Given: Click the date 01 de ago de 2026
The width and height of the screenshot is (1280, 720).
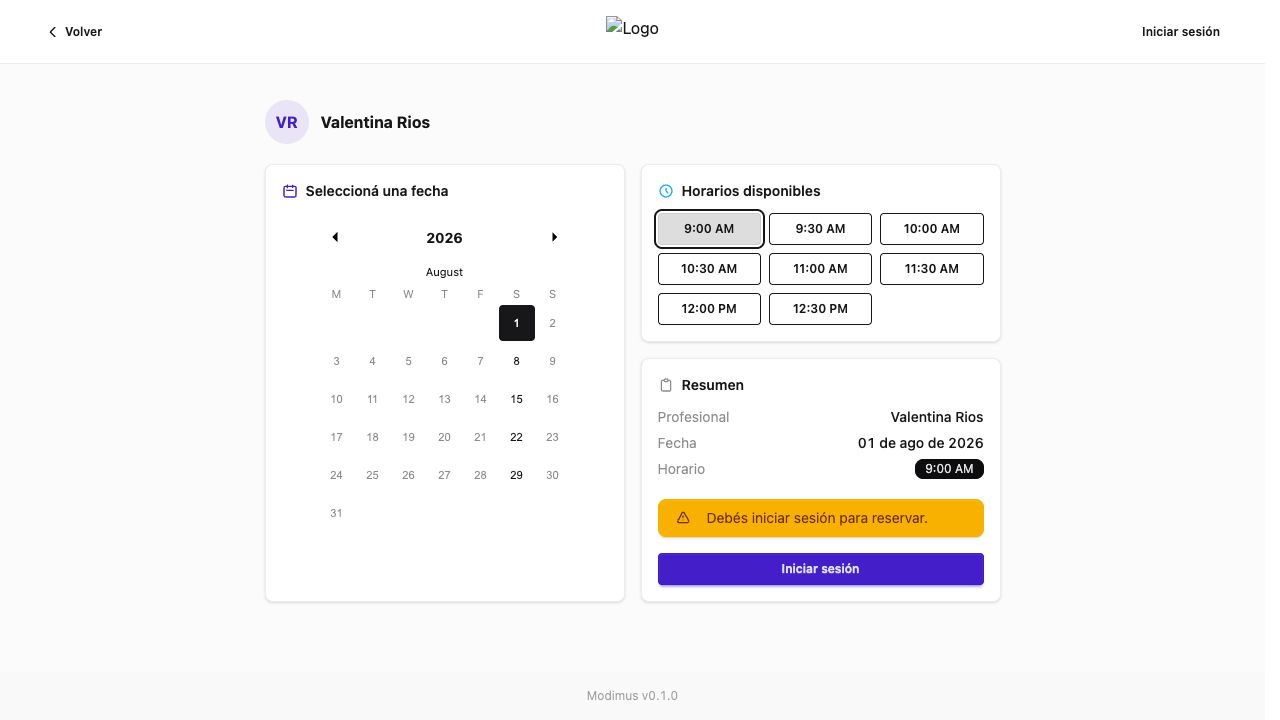Looking at the screenshot, I should pyautogui.click(x=921, y=443).
